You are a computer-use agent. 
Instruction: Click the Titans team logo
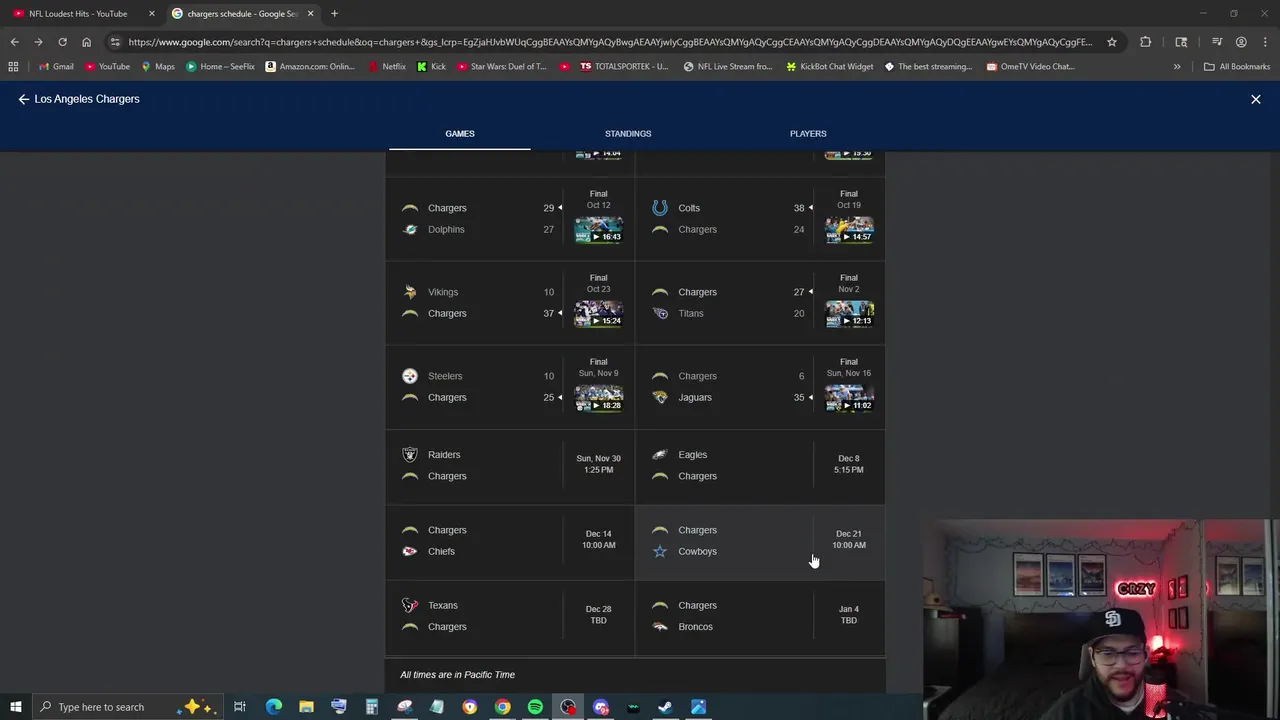[660, 313]
